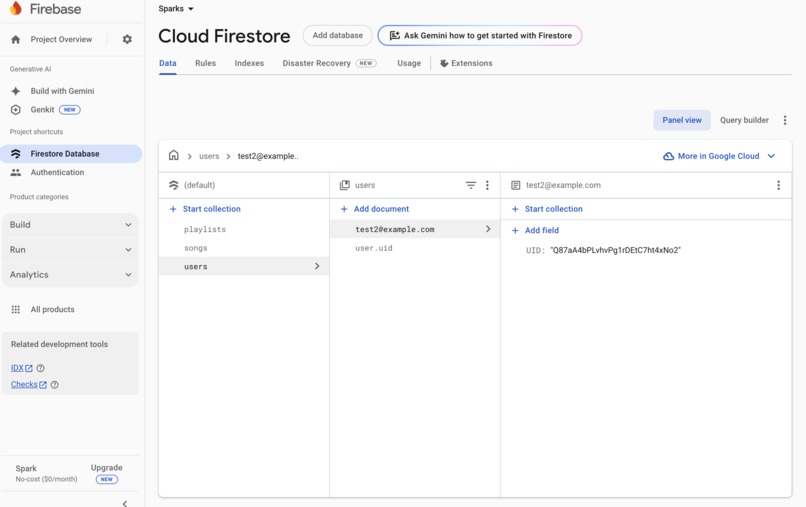Click the Authentication people icon

pyautogui.click(x=16, y=172)
